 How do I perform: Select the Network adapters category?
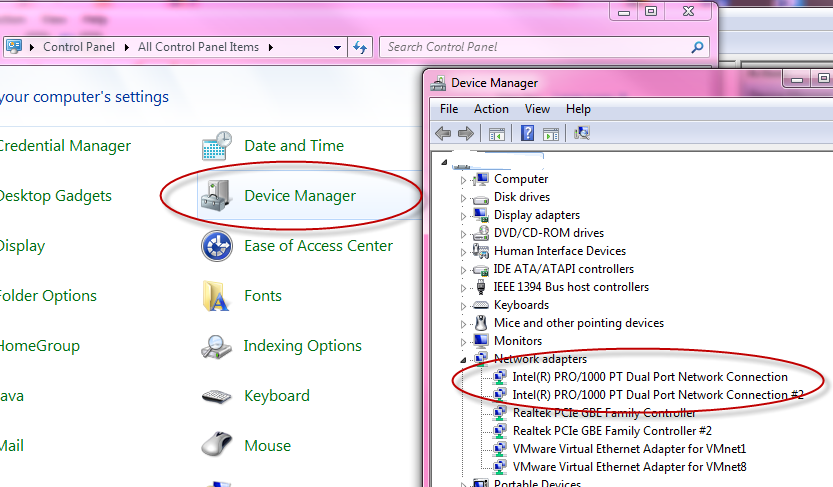pyautogui.click(x=540, y=359)
